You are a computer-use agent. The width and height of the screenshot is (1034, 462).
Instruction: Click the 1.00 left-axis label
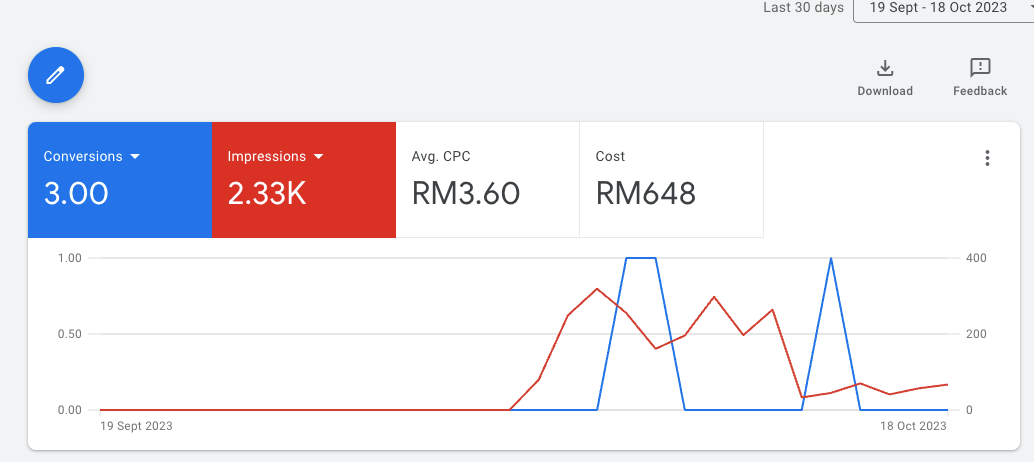68,258
